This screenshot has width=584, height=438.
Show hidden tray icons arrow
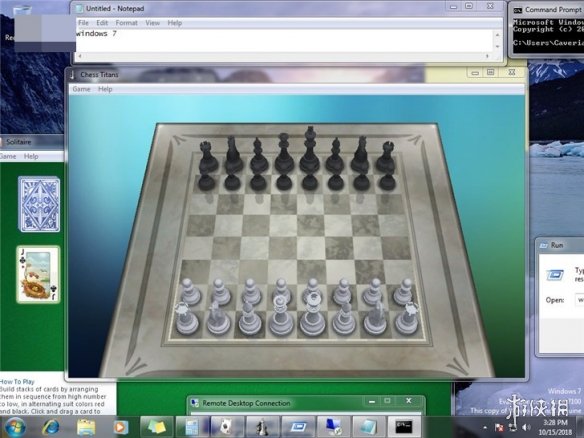click(485, 427)
